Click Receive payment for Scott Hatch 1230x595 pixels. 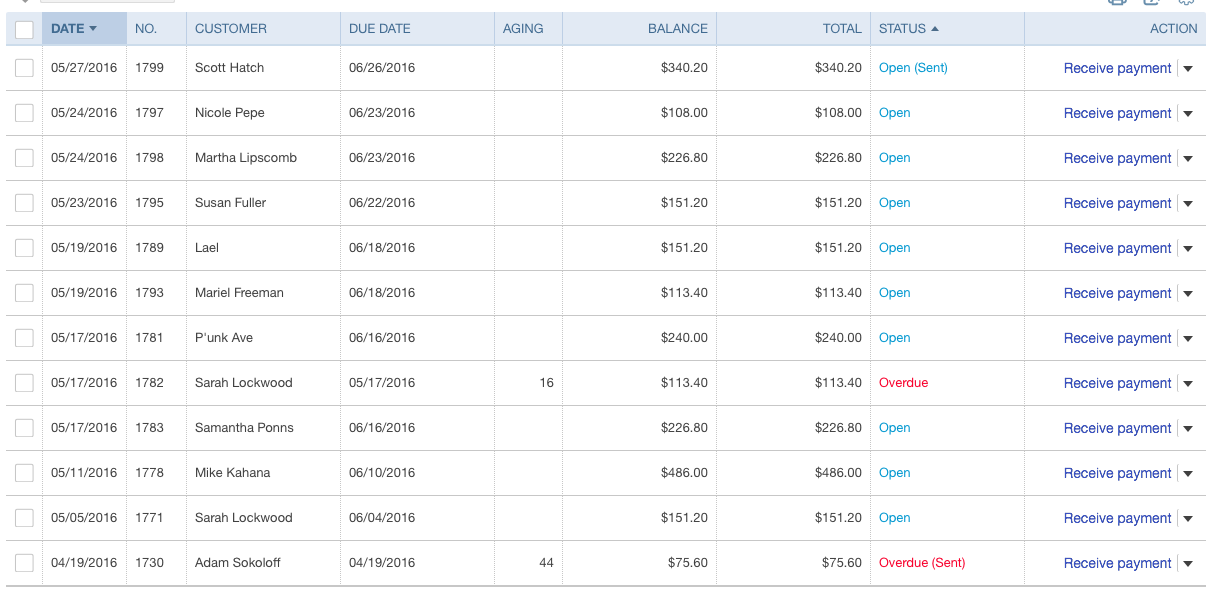[x=1117, y=68]
